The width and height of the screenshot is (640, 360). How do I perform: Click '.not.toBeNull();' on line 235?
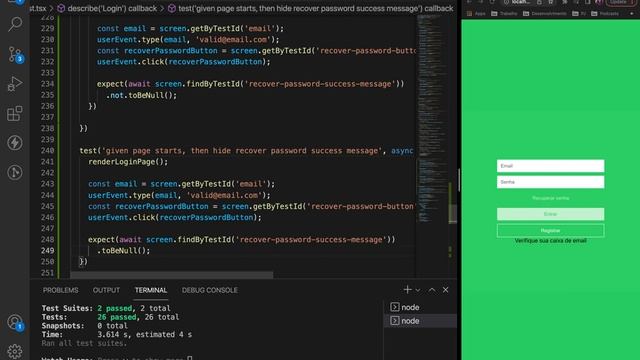click(142, 95)
